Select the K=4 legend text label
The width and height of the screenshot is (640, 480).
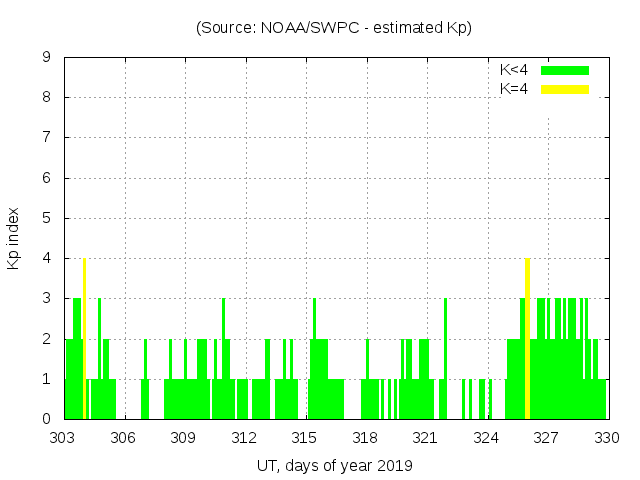514,89
